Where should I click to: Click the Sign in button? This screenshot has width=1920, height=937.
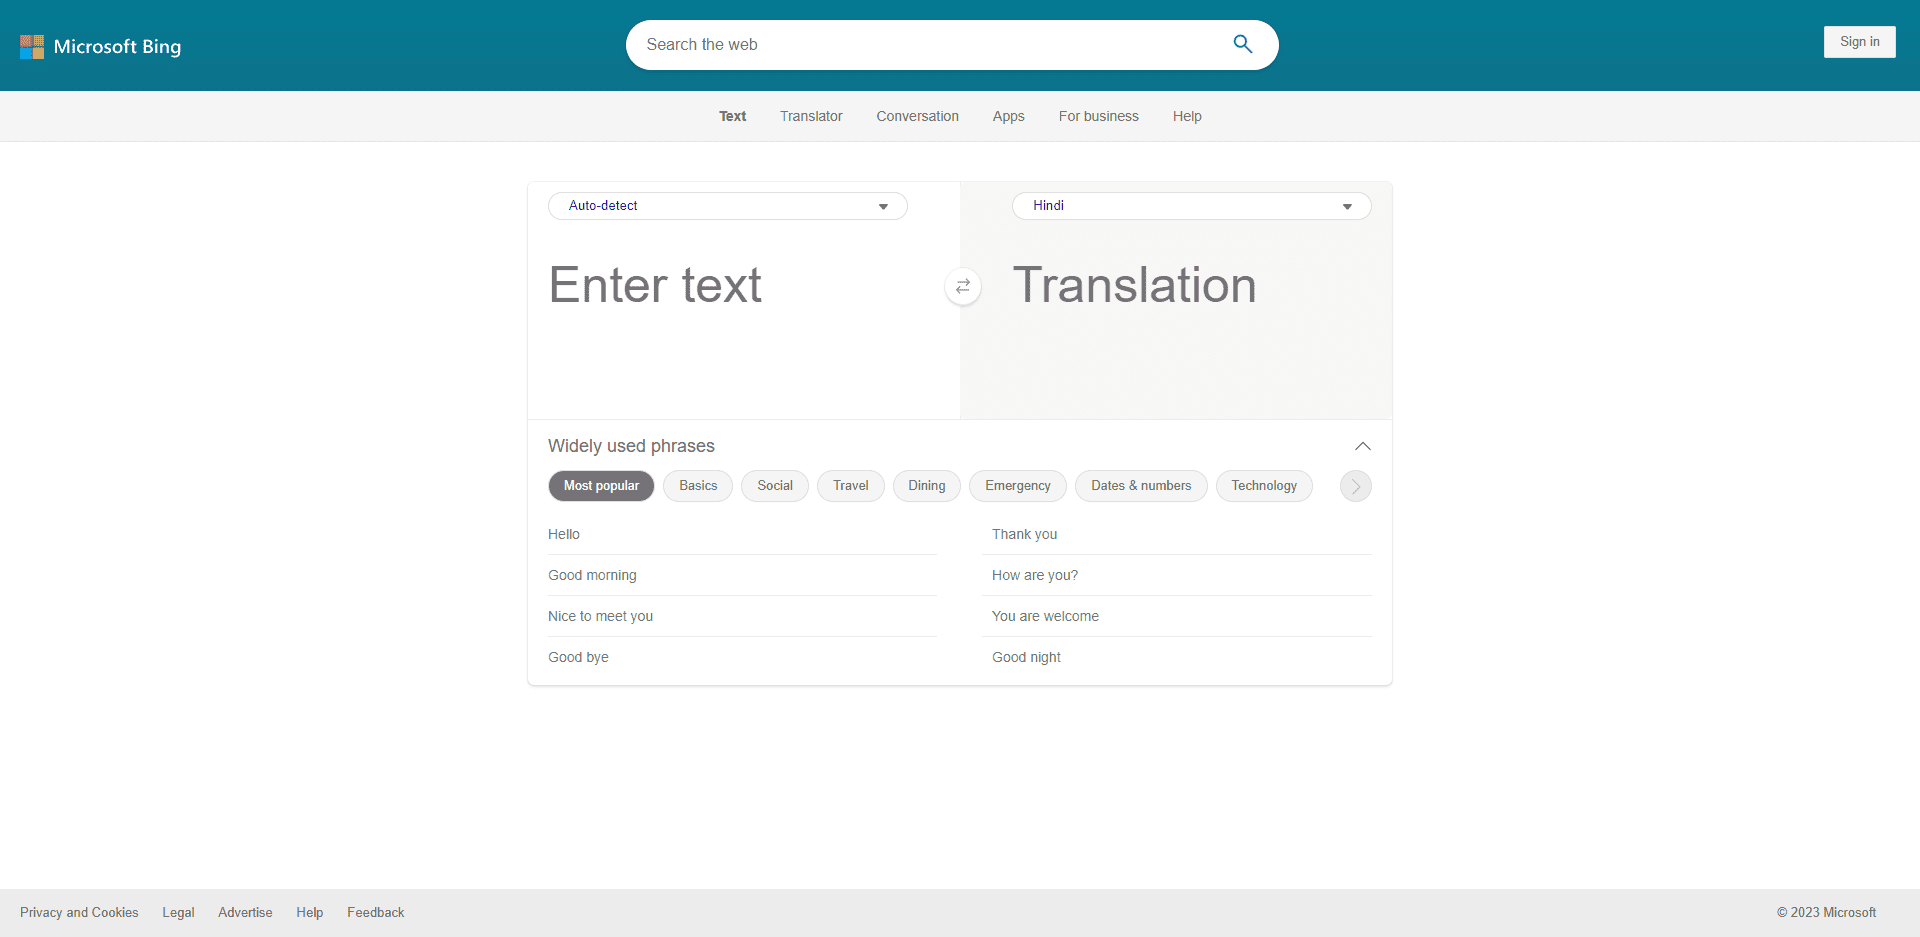click(1859, 42)
